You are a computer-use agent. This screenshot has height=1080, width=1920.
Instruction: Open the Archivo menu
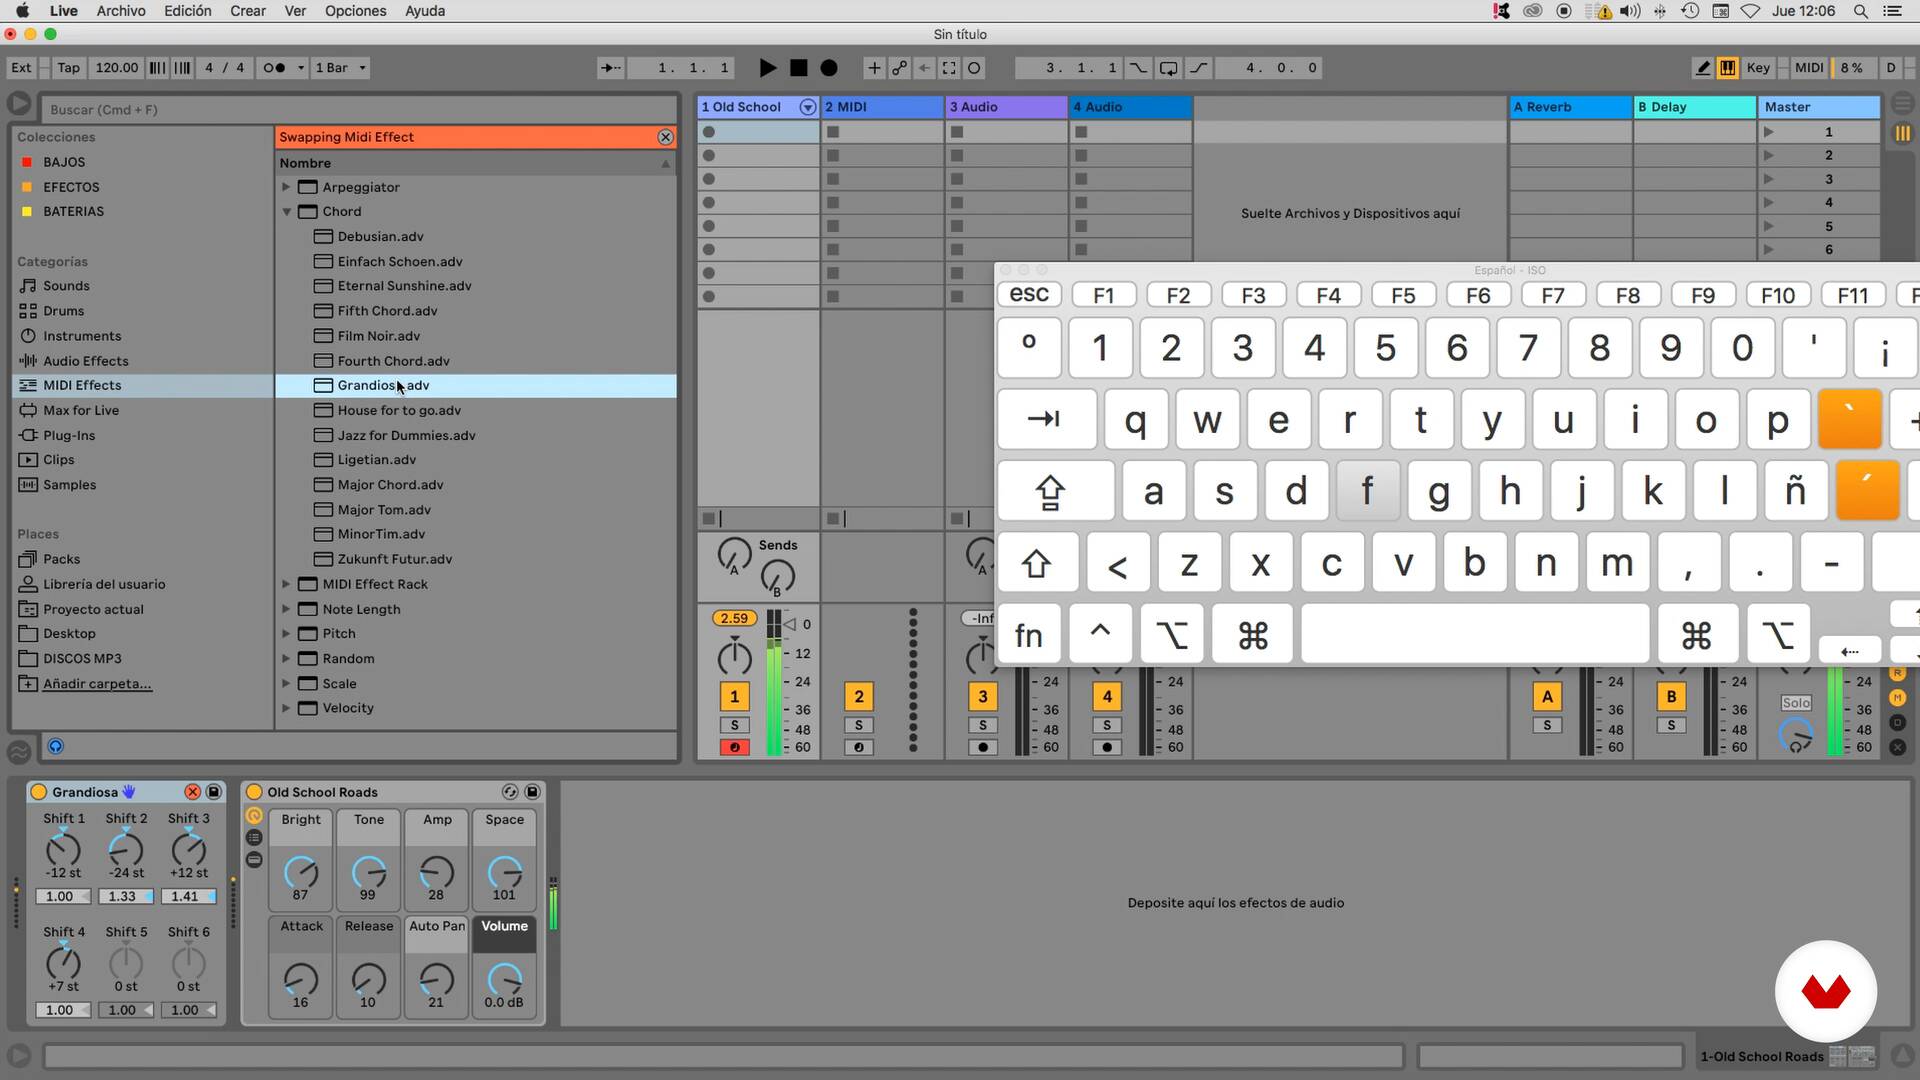point(121,11)
